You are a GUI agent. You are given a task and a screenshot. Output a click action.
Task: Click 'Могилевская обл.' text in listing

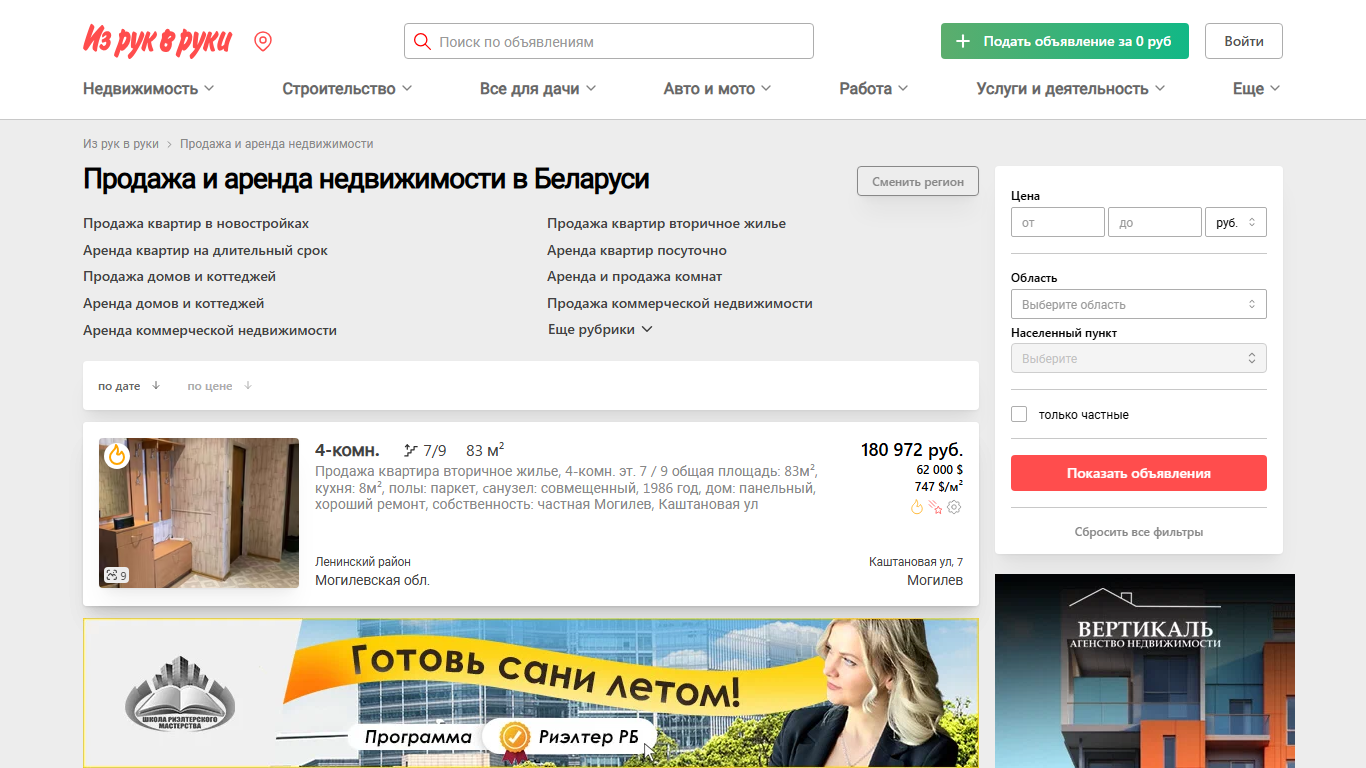373,580
